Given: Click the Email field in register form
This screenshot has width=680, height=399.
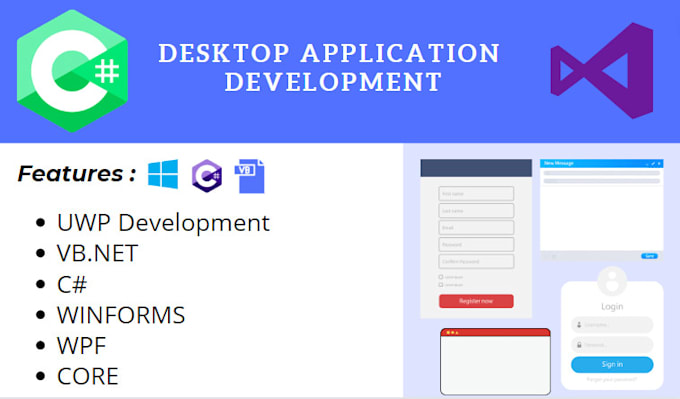Looking at the screenshot, I should tap(476, 227).
